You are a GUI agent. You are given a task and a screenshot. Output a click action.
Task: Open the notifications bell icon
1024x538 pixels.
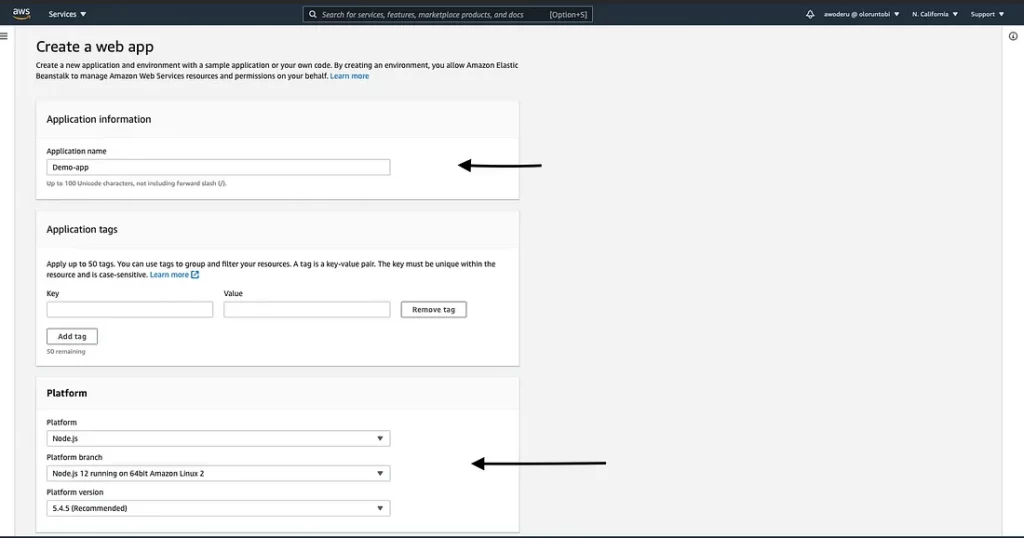click(x=810, y=14)
